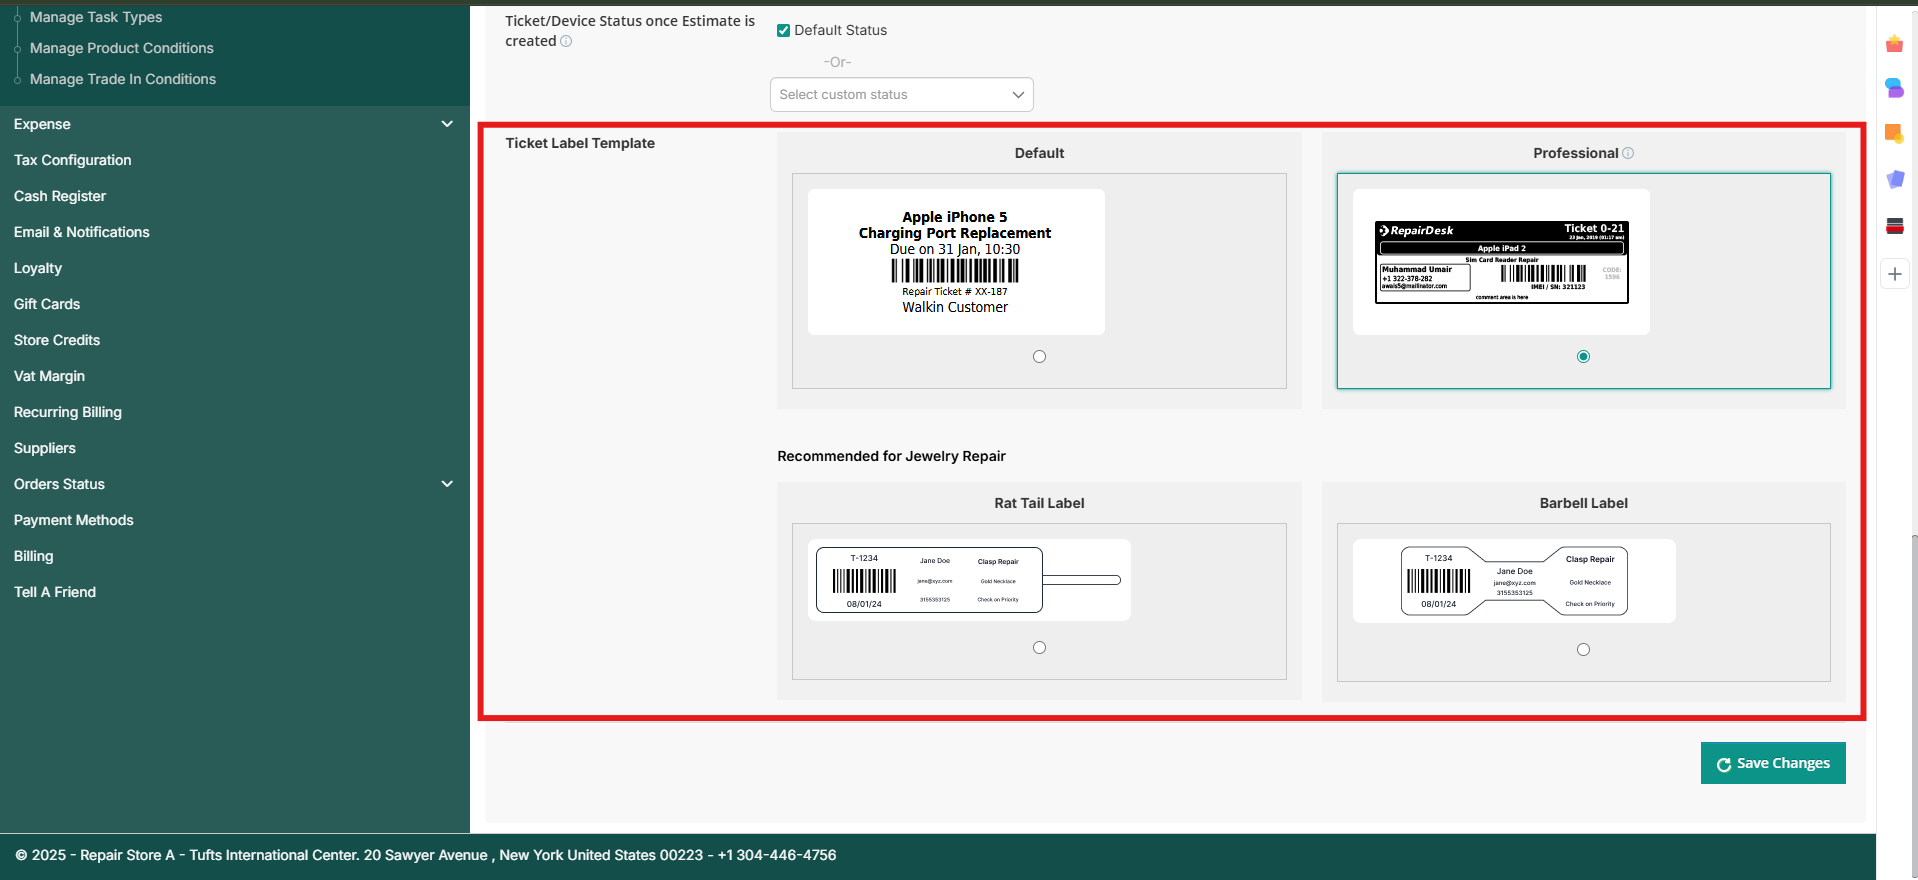Select the Professional template radio button
The image size is (1918, 880).
1583,356
